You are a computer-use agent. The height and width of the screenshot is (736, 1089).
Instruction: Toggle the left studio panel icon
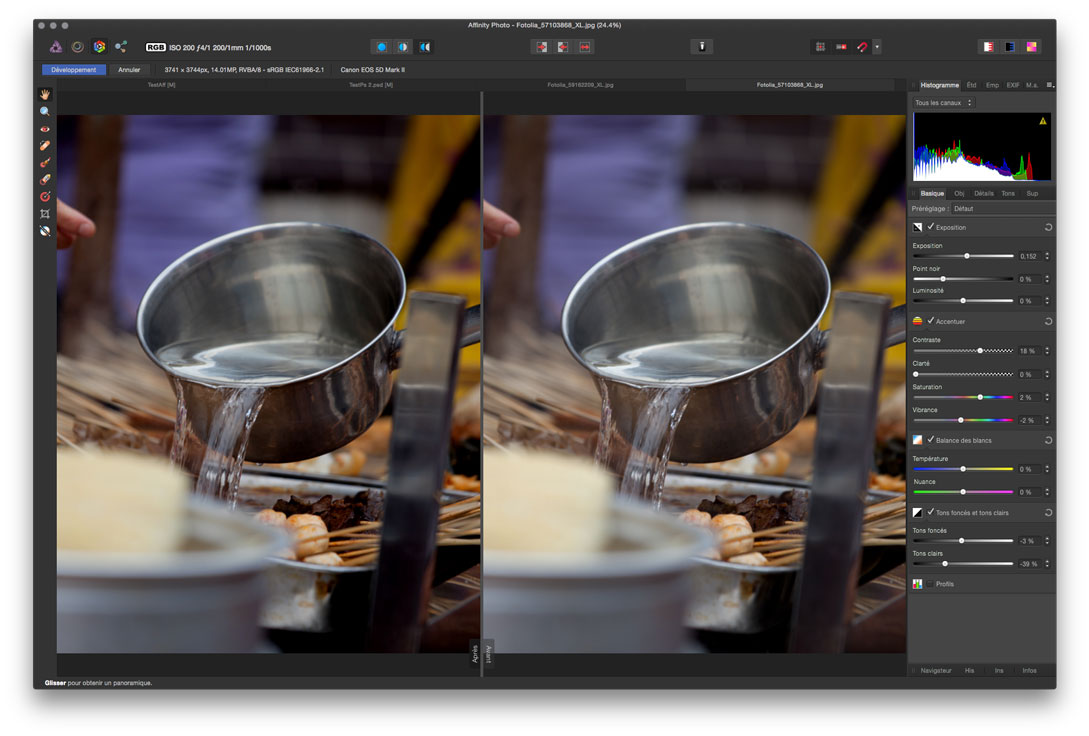tap(988, 47)
